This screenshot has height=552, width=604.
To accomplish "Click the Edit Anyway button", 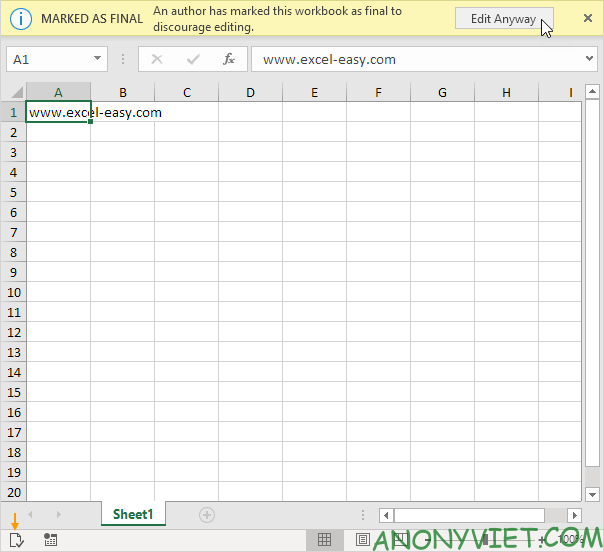I will [x=503, y=19].
